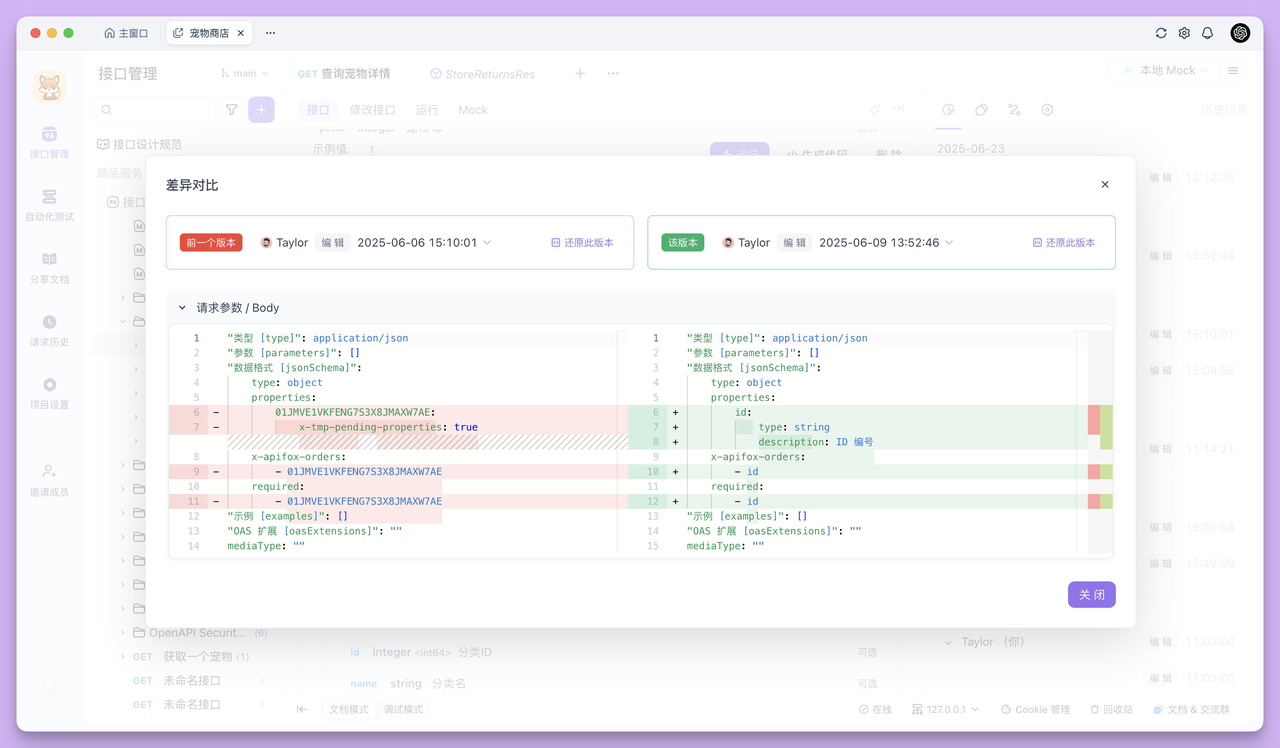This screenshot has height=748, width=1280.
Task: Select the x-tmp-pending-properties: true diff line
Action: pos(388,427)
